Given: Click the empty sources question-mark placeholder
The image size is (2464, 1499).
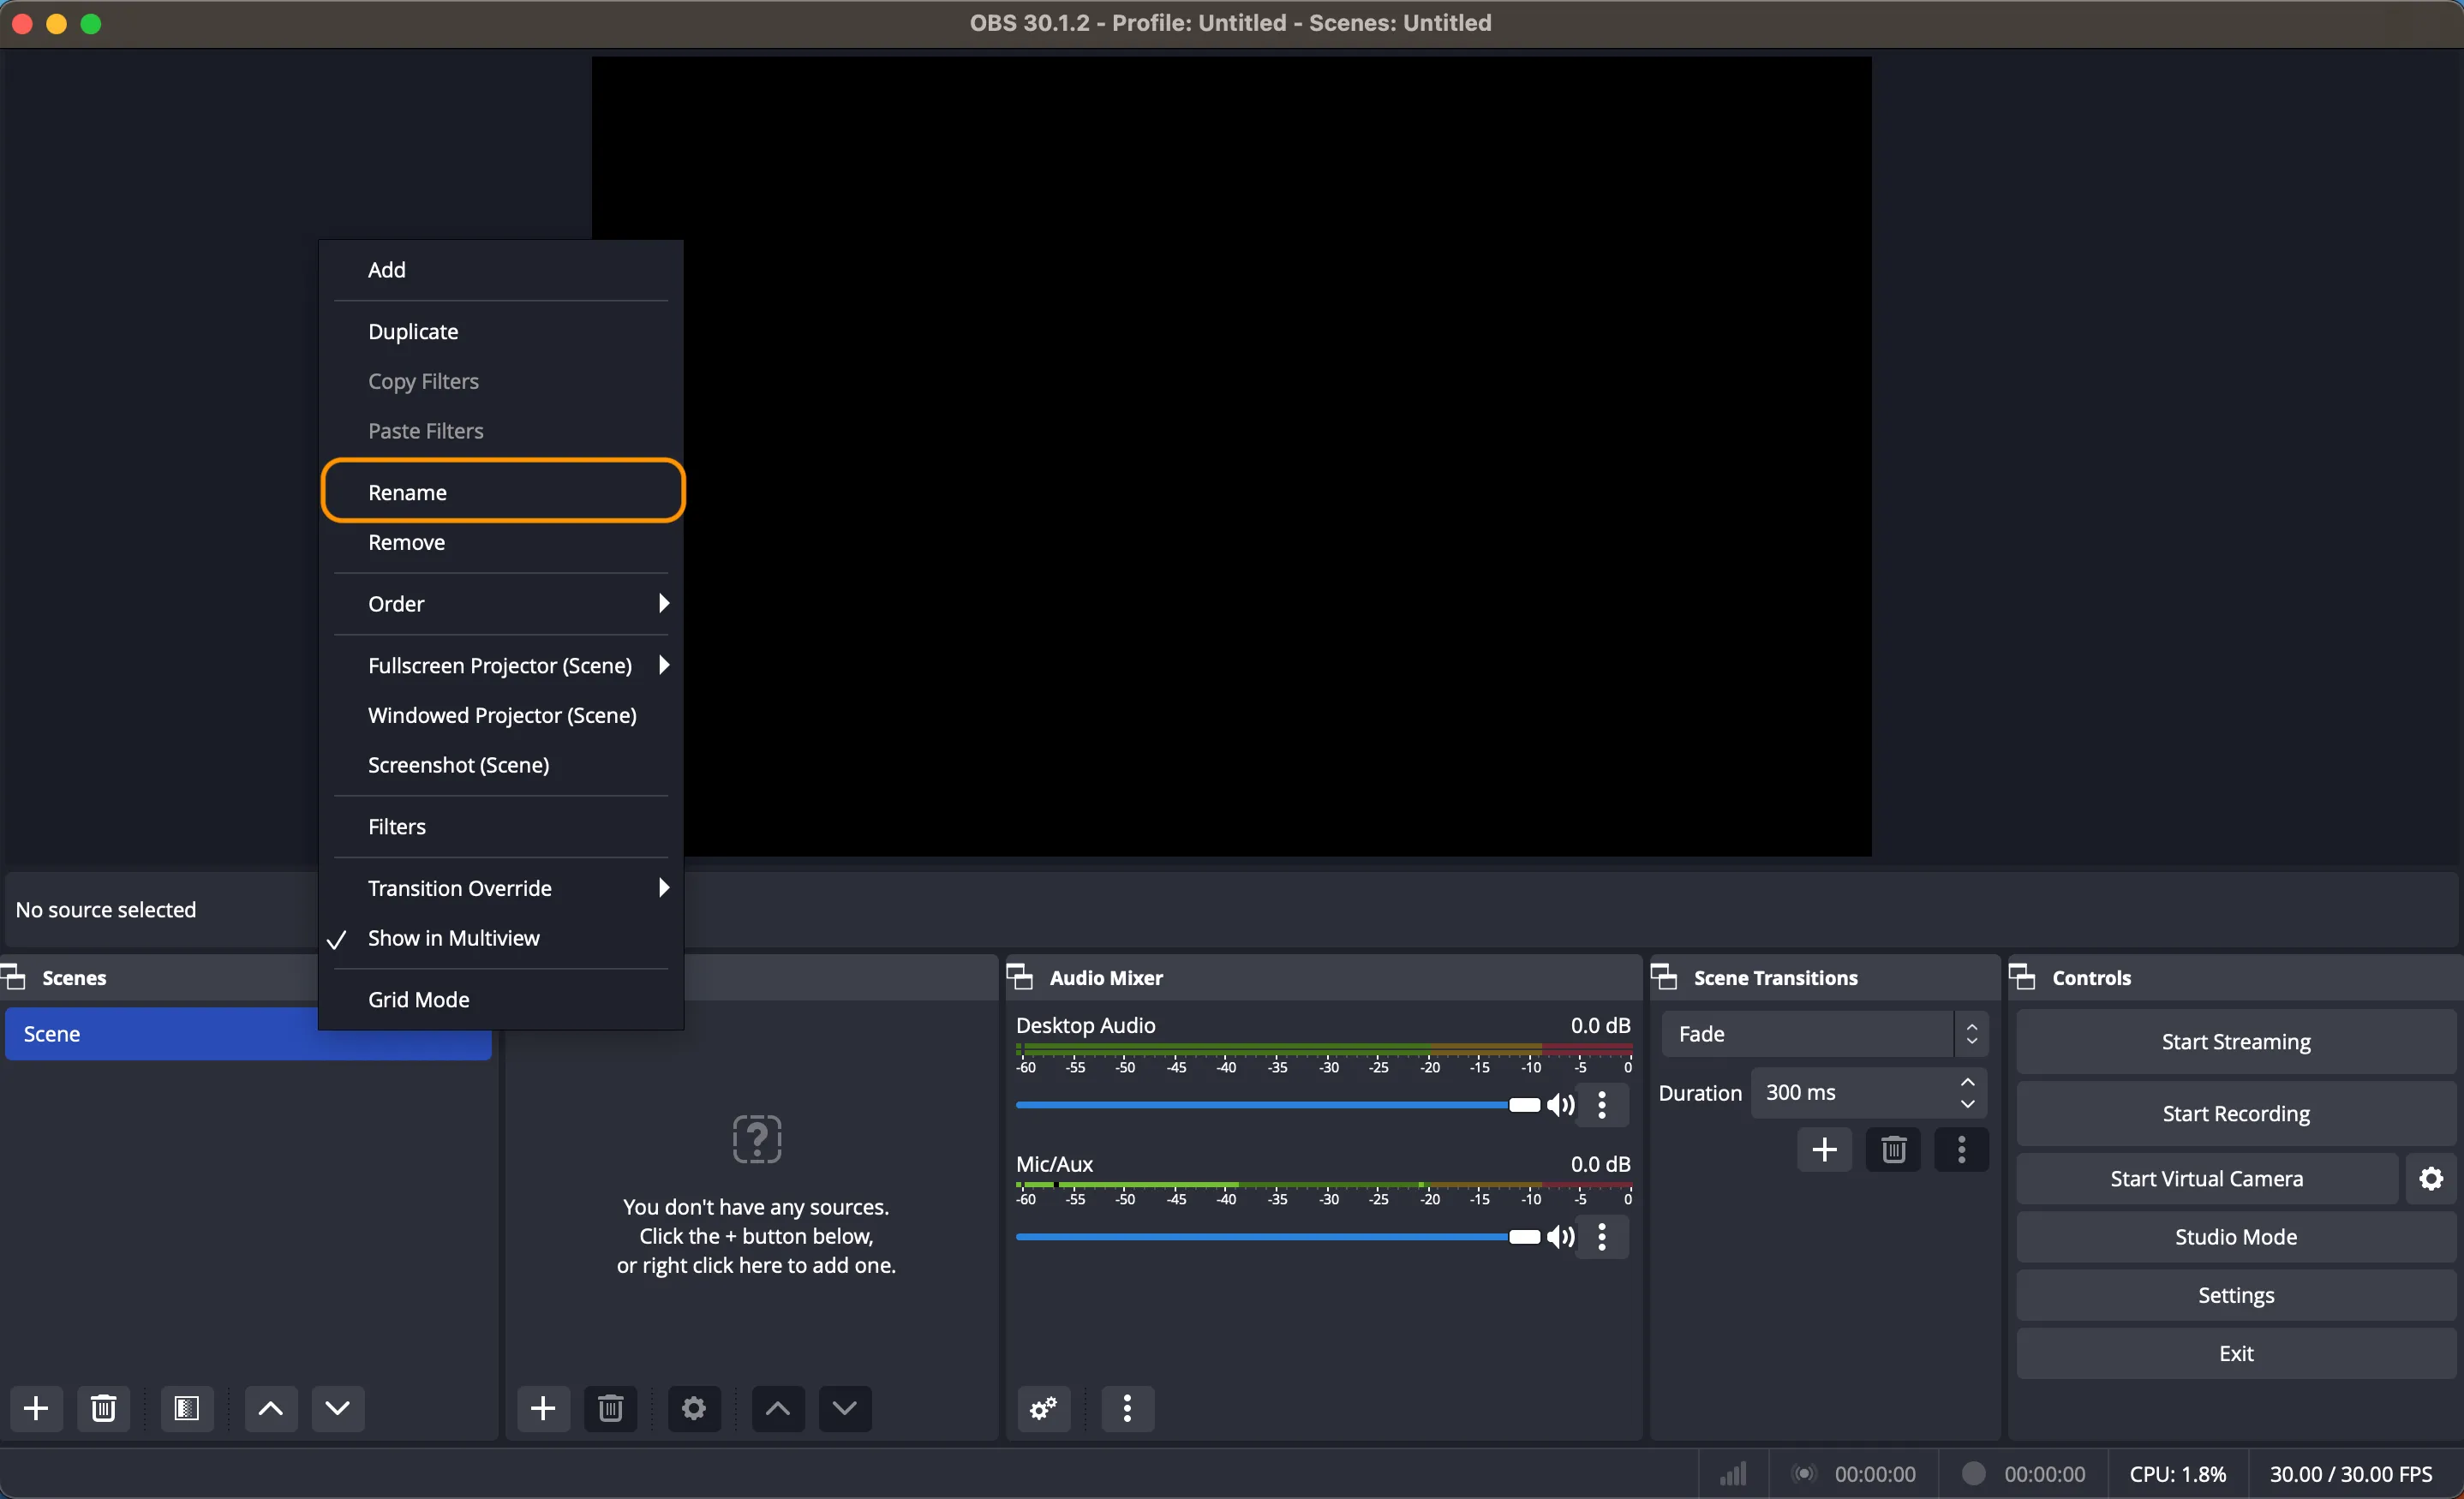Looking at the screenshot, I should (757, 1139).
